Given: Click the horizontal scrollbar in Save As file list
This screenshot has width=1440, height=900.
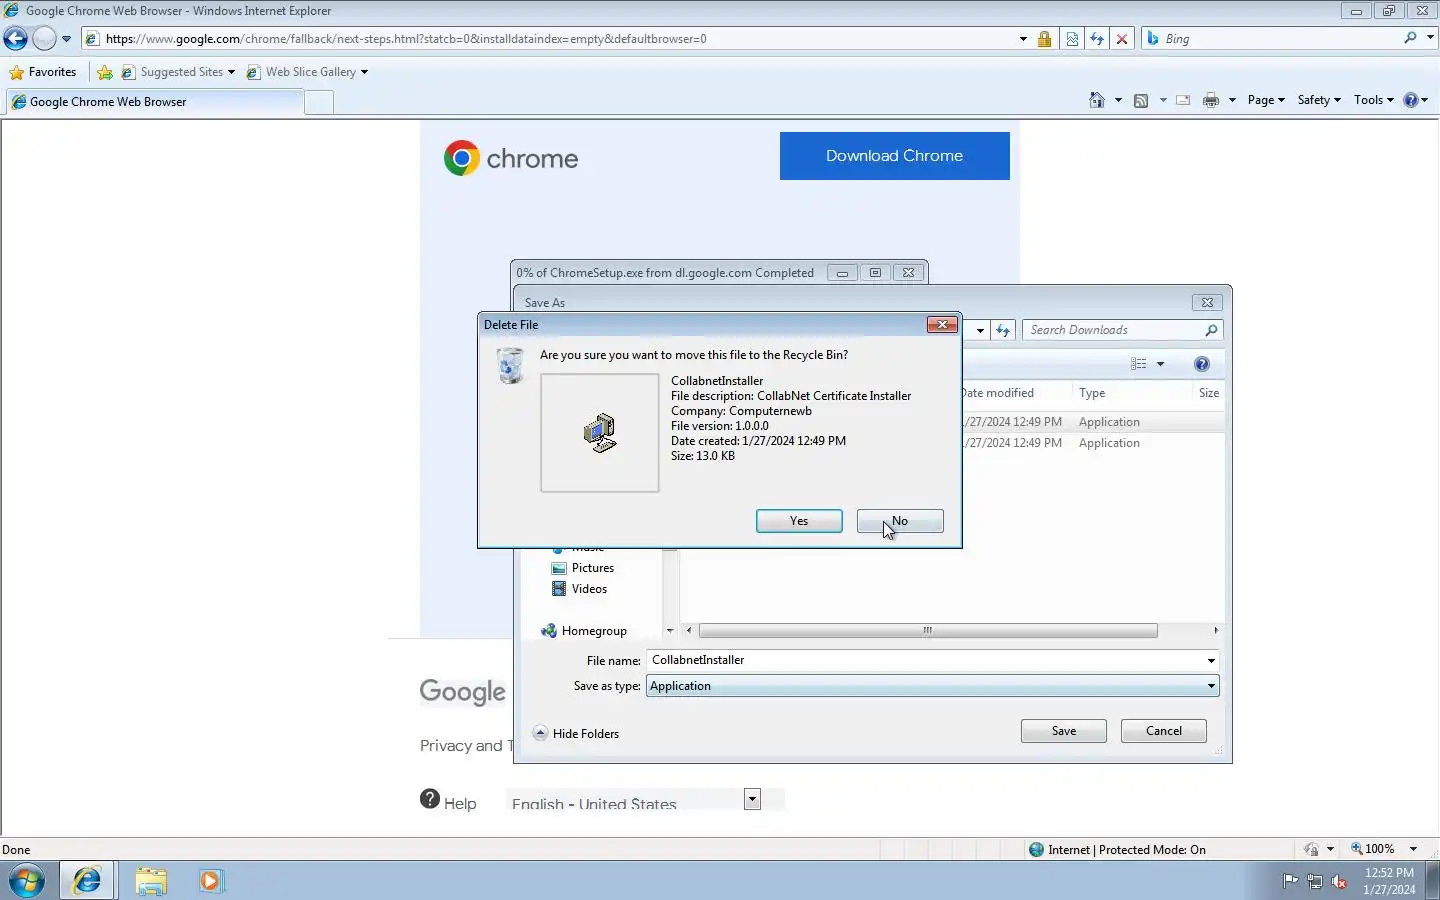Looking at the screenshot, I should click(x=928, y=630).
